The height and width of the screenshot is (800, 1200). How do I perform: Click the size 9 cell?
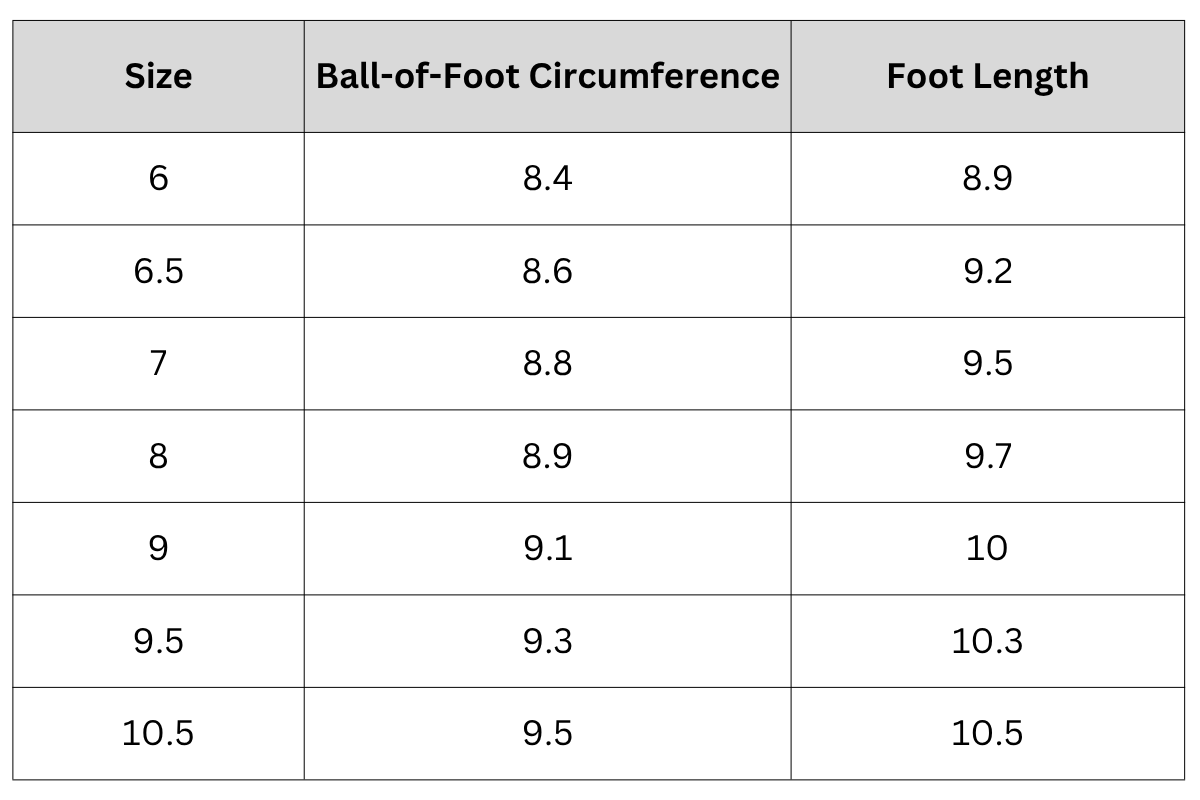pyautogui.click(x=158, y=548)
